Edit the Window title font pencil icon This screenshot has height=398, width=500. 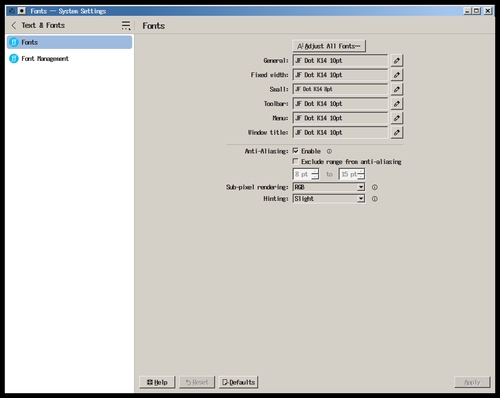[397, 132]
